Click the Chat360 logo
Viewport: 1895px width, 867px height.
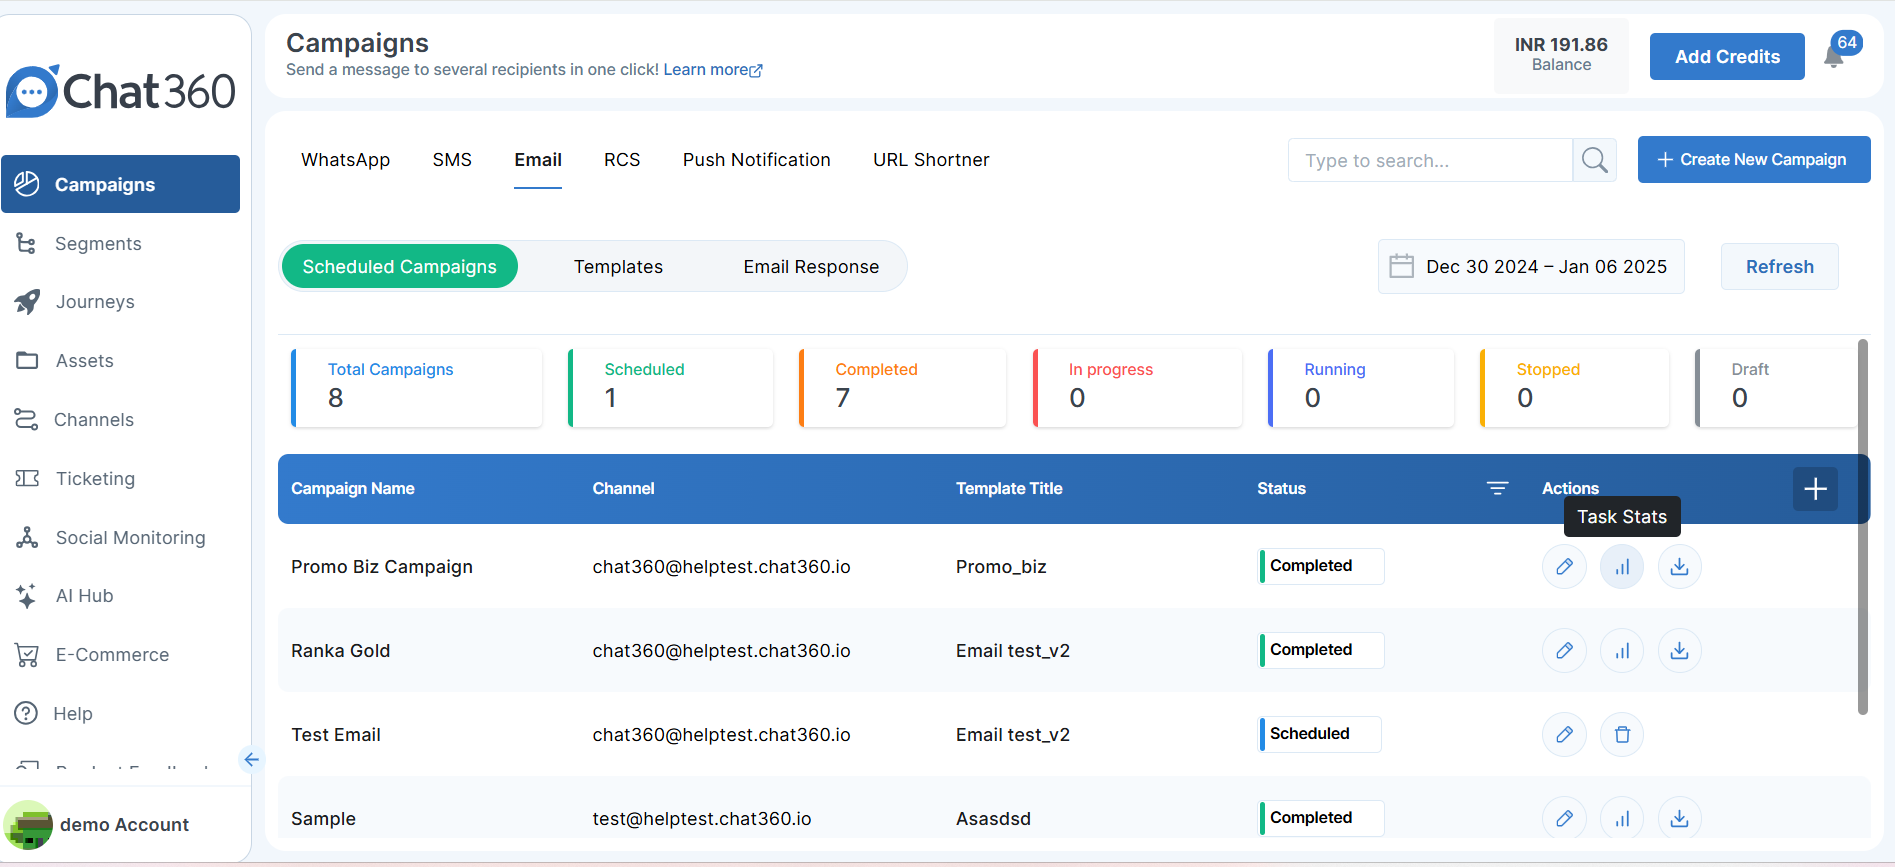121,91
